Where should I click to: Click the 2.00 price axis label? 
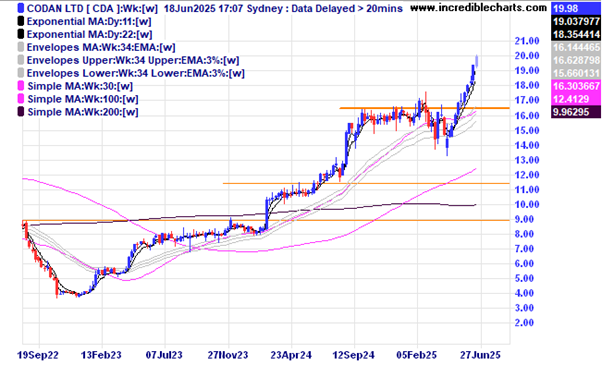click(524, 323)
